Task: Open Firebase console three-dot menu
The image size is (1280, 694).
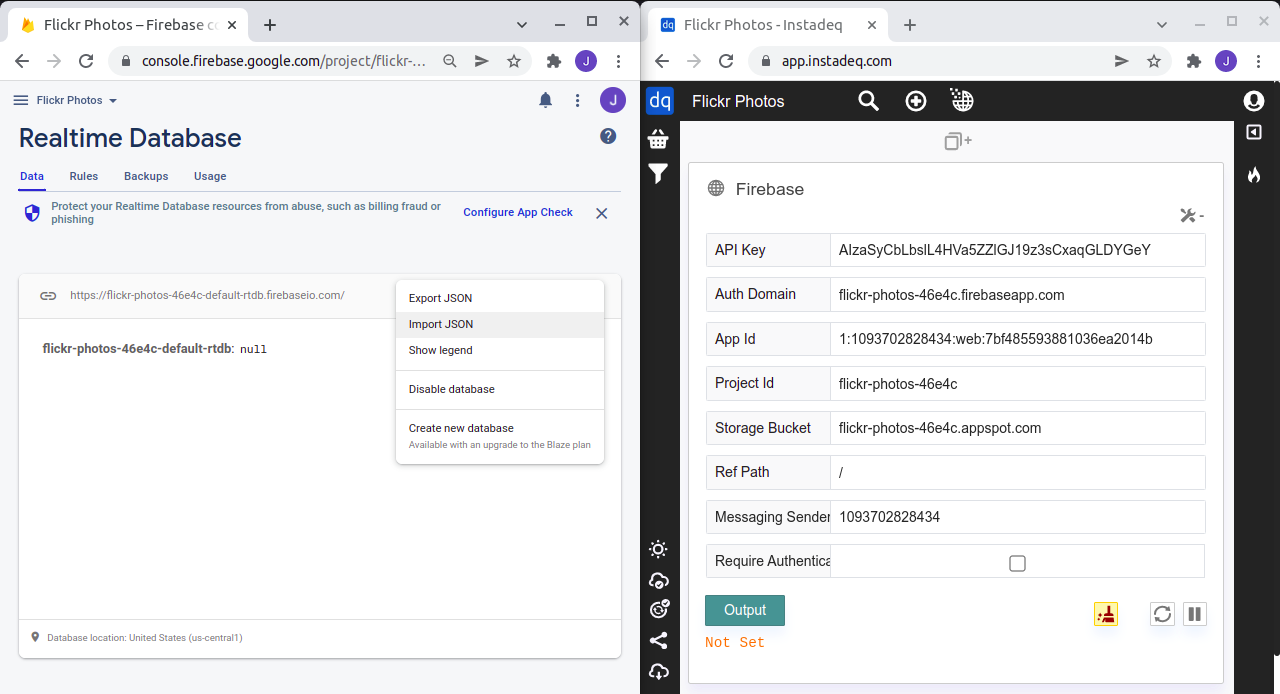Action: 577,100
